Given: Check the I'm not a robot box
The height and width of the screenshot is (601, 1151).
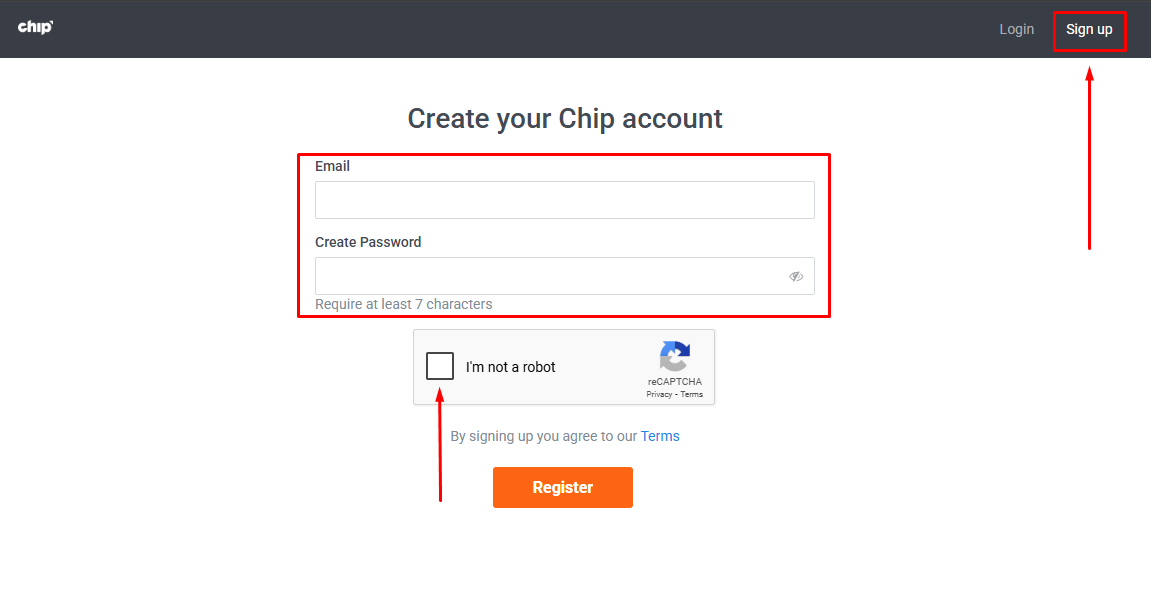Looking at the screenshot, I should pyautogui.click(x=440, y=365).
